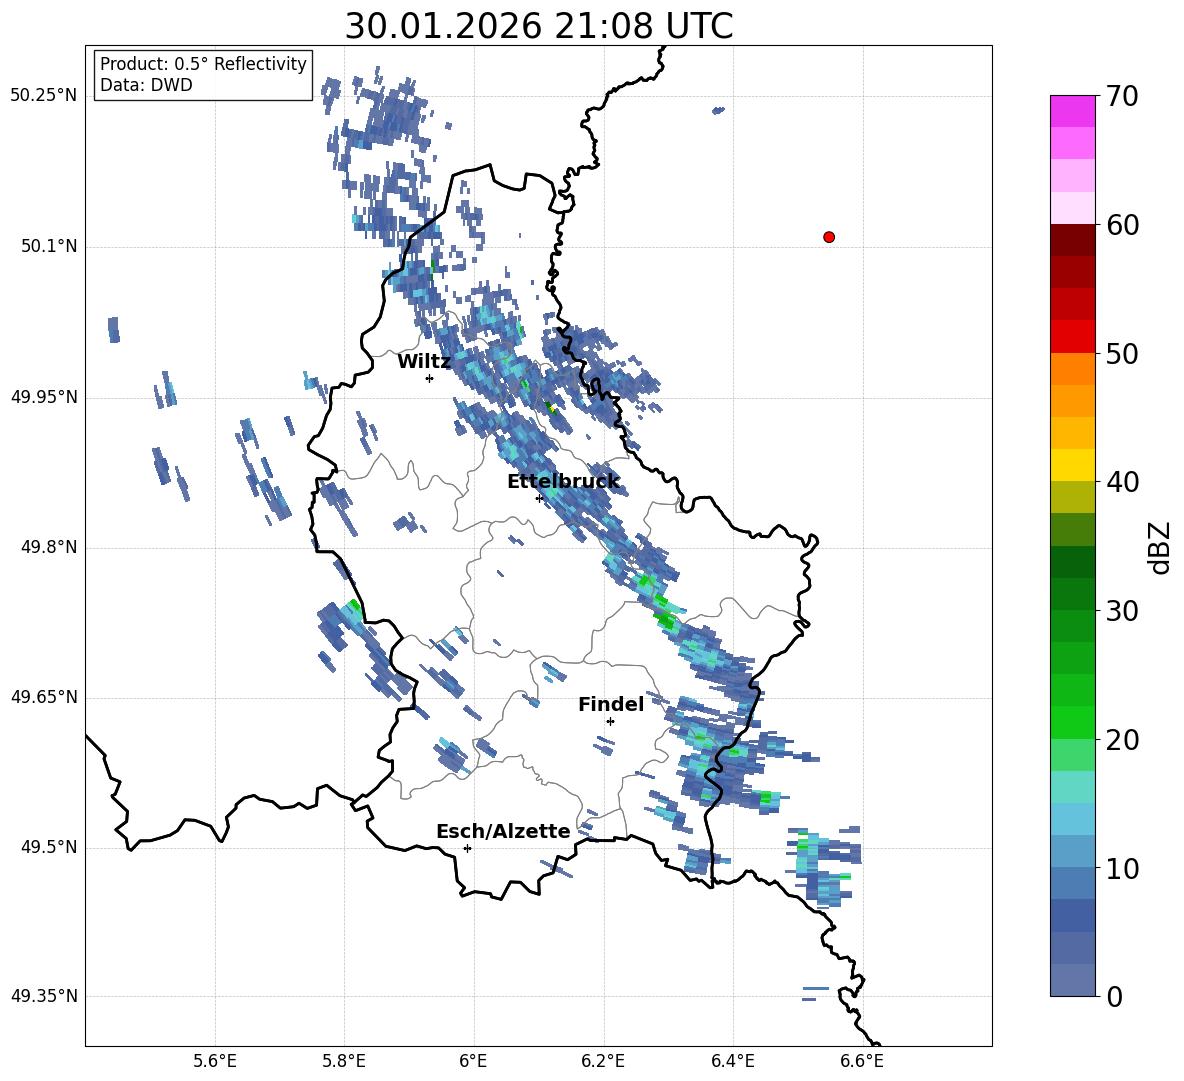The width and height of the screenshot is (1184, 1081).
Task: Click the Findel station cross marker
Action: (610, 722)
